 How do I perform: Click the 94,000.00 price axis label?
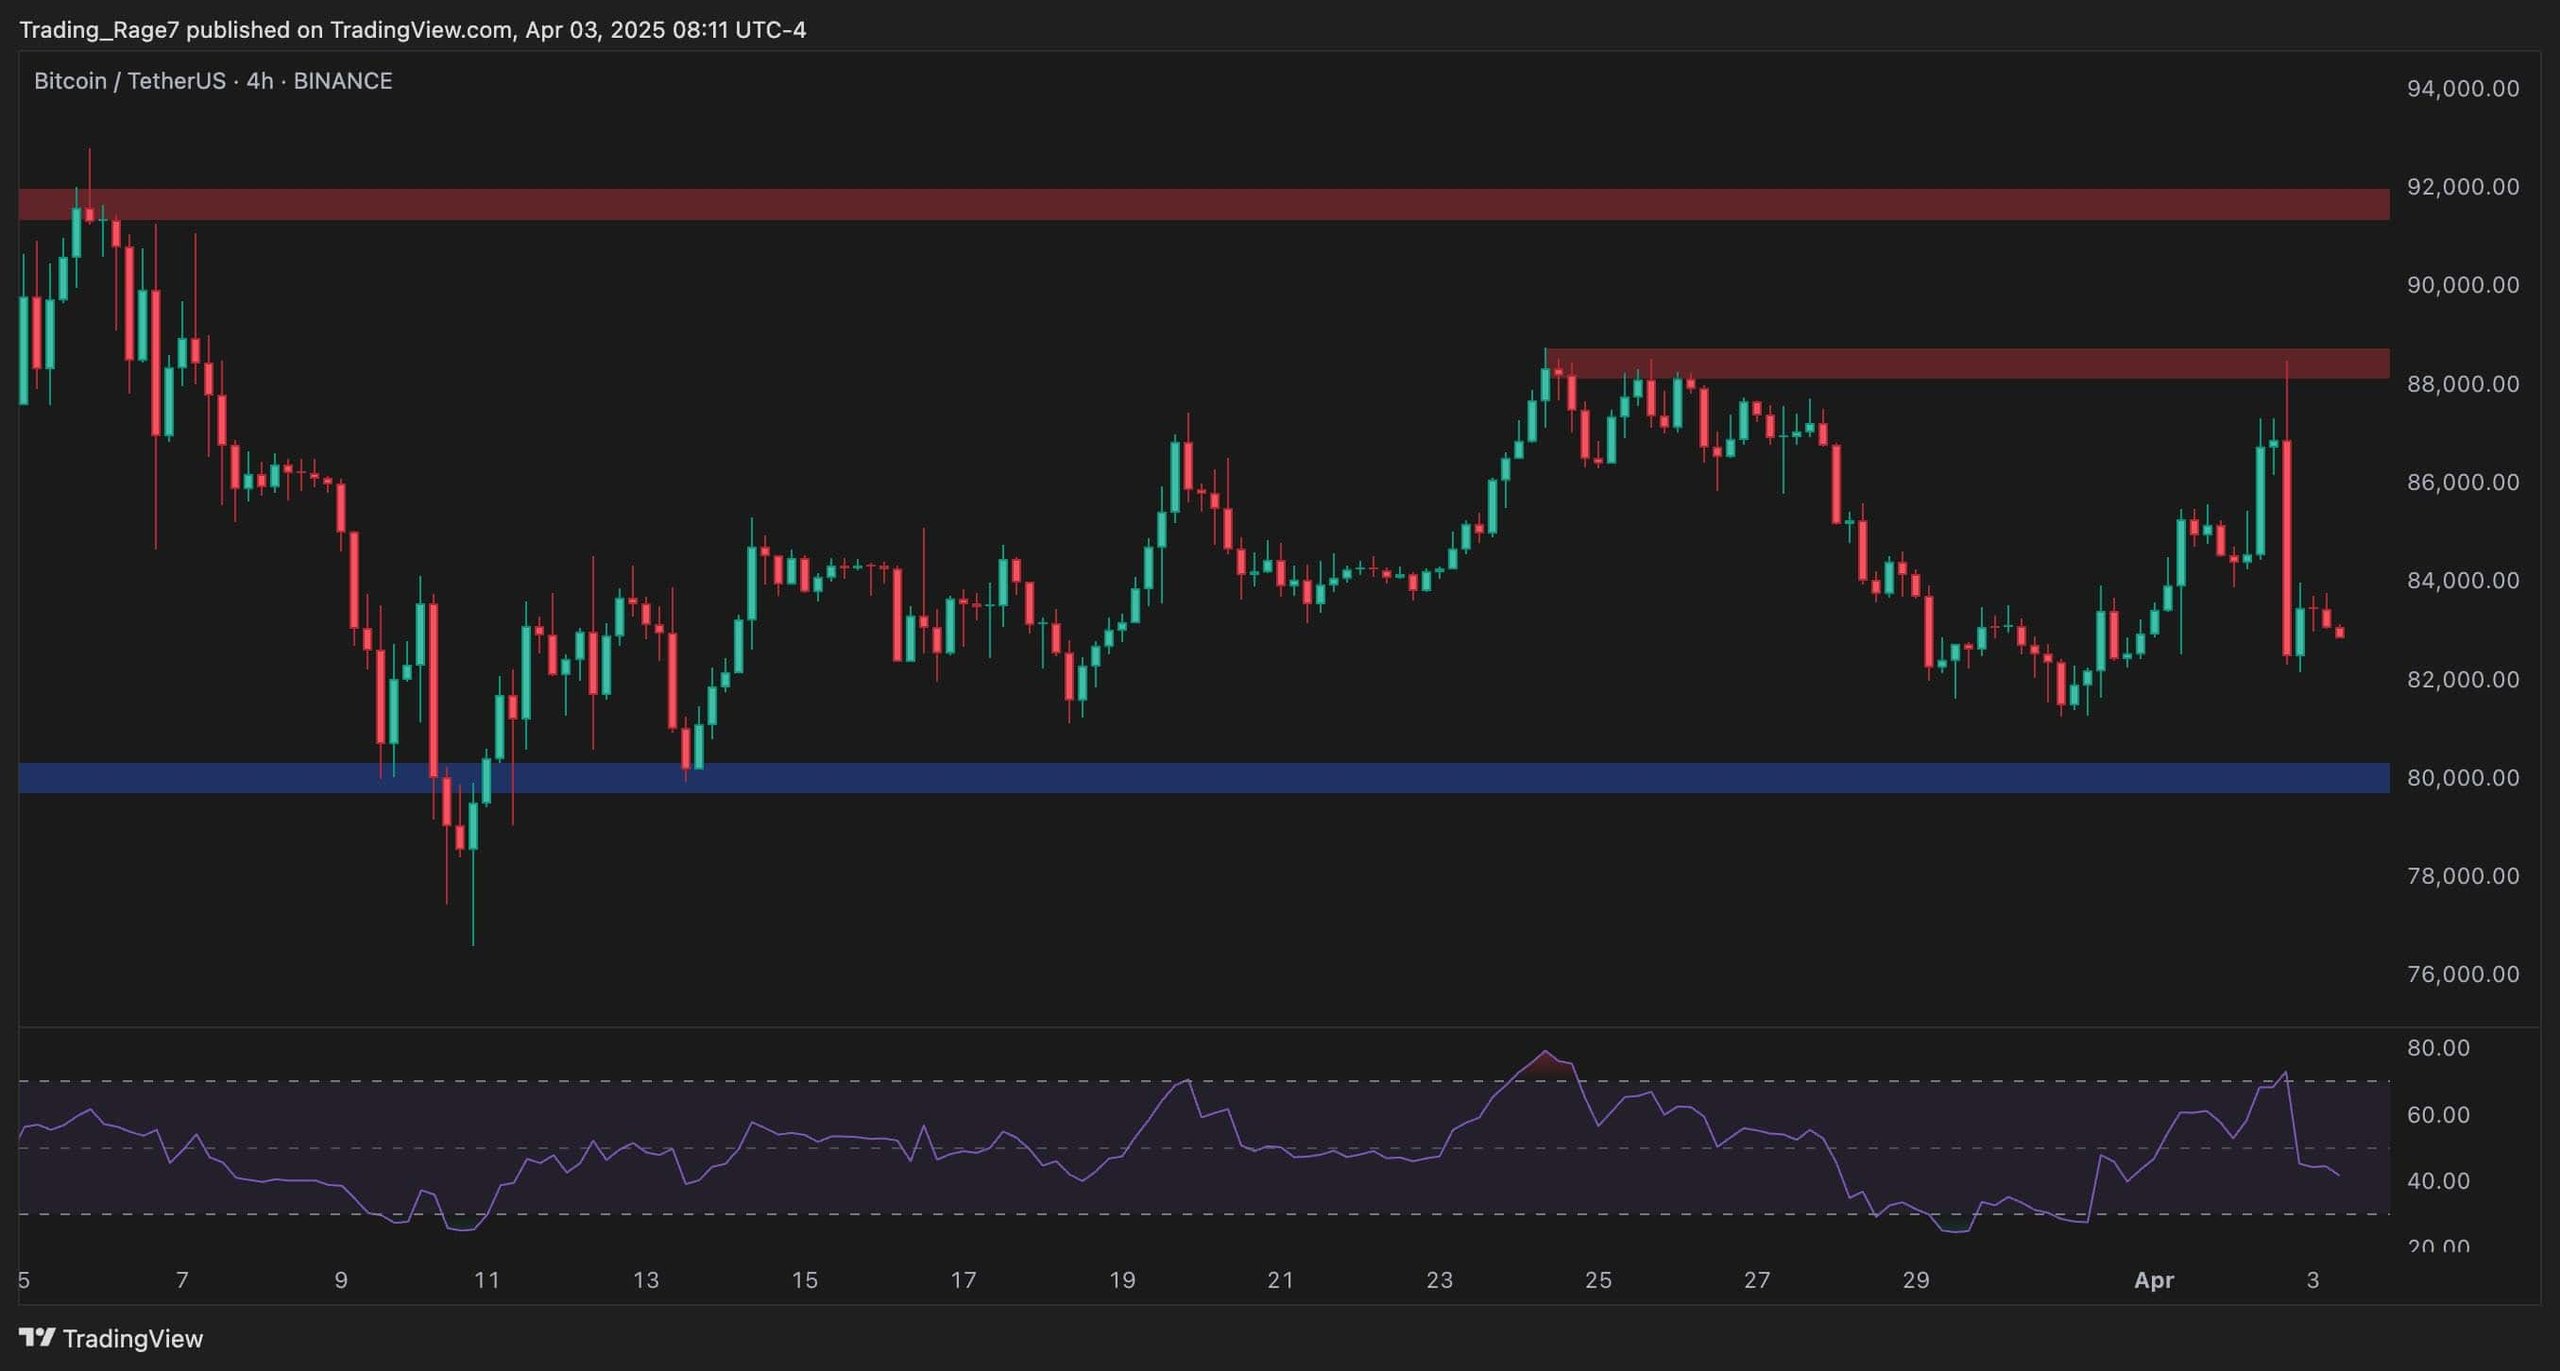[2462, 89]
